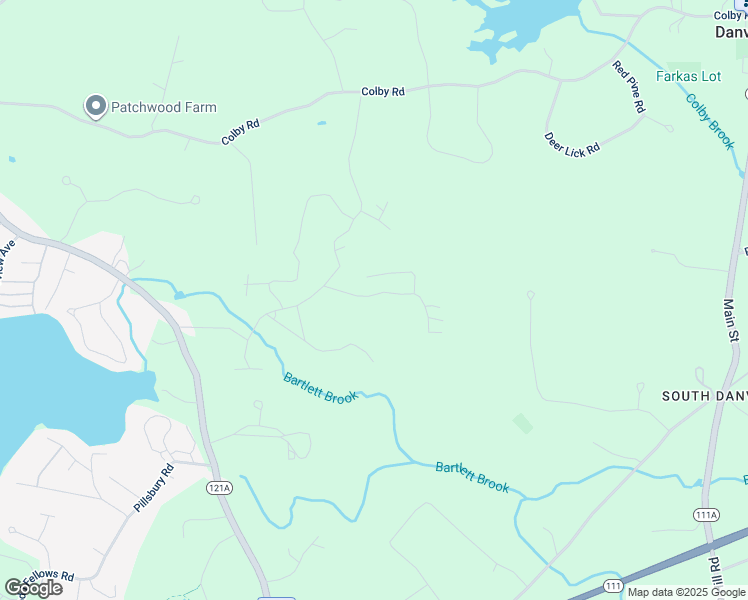Select the Patchwood Farm label
Image resolution: width=748 pixels, height=600 pixels.
164,107
